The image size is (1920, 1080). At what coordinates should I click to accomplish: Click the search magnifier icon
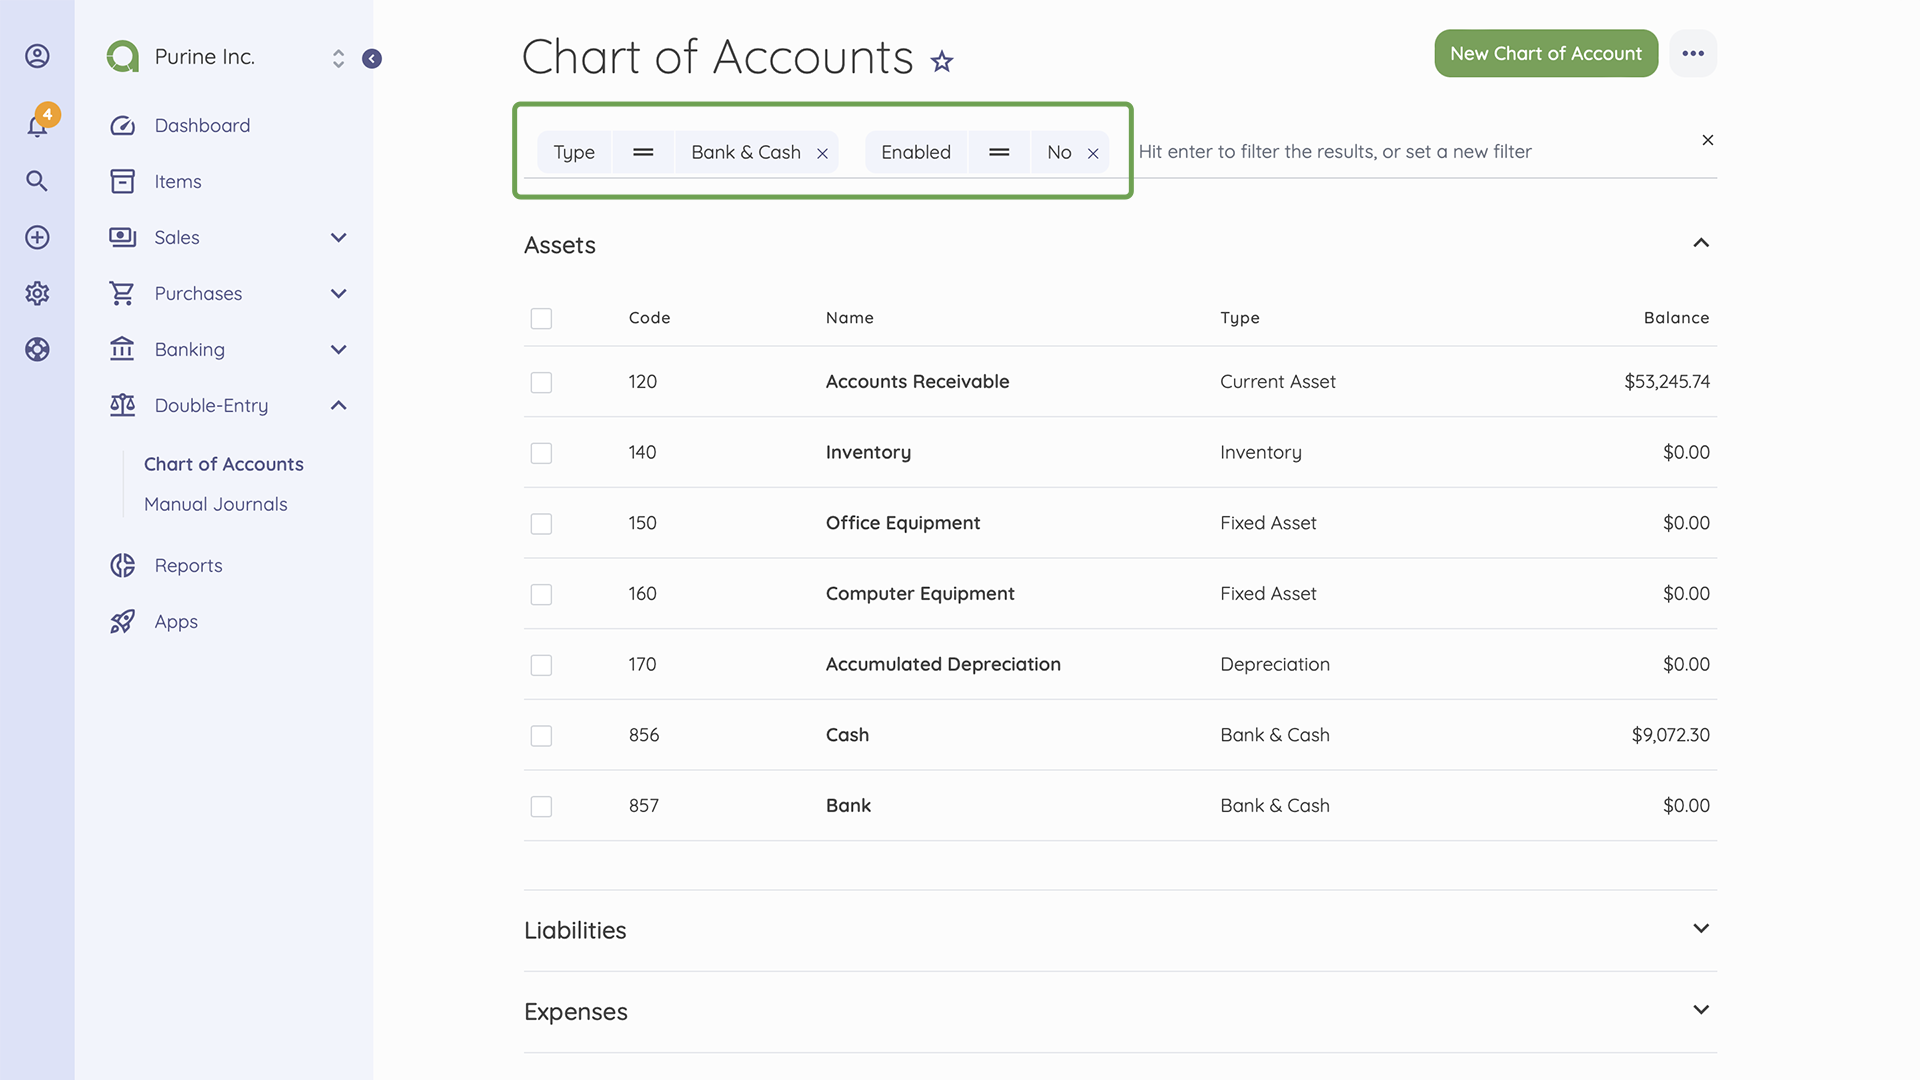click(37, 181)
